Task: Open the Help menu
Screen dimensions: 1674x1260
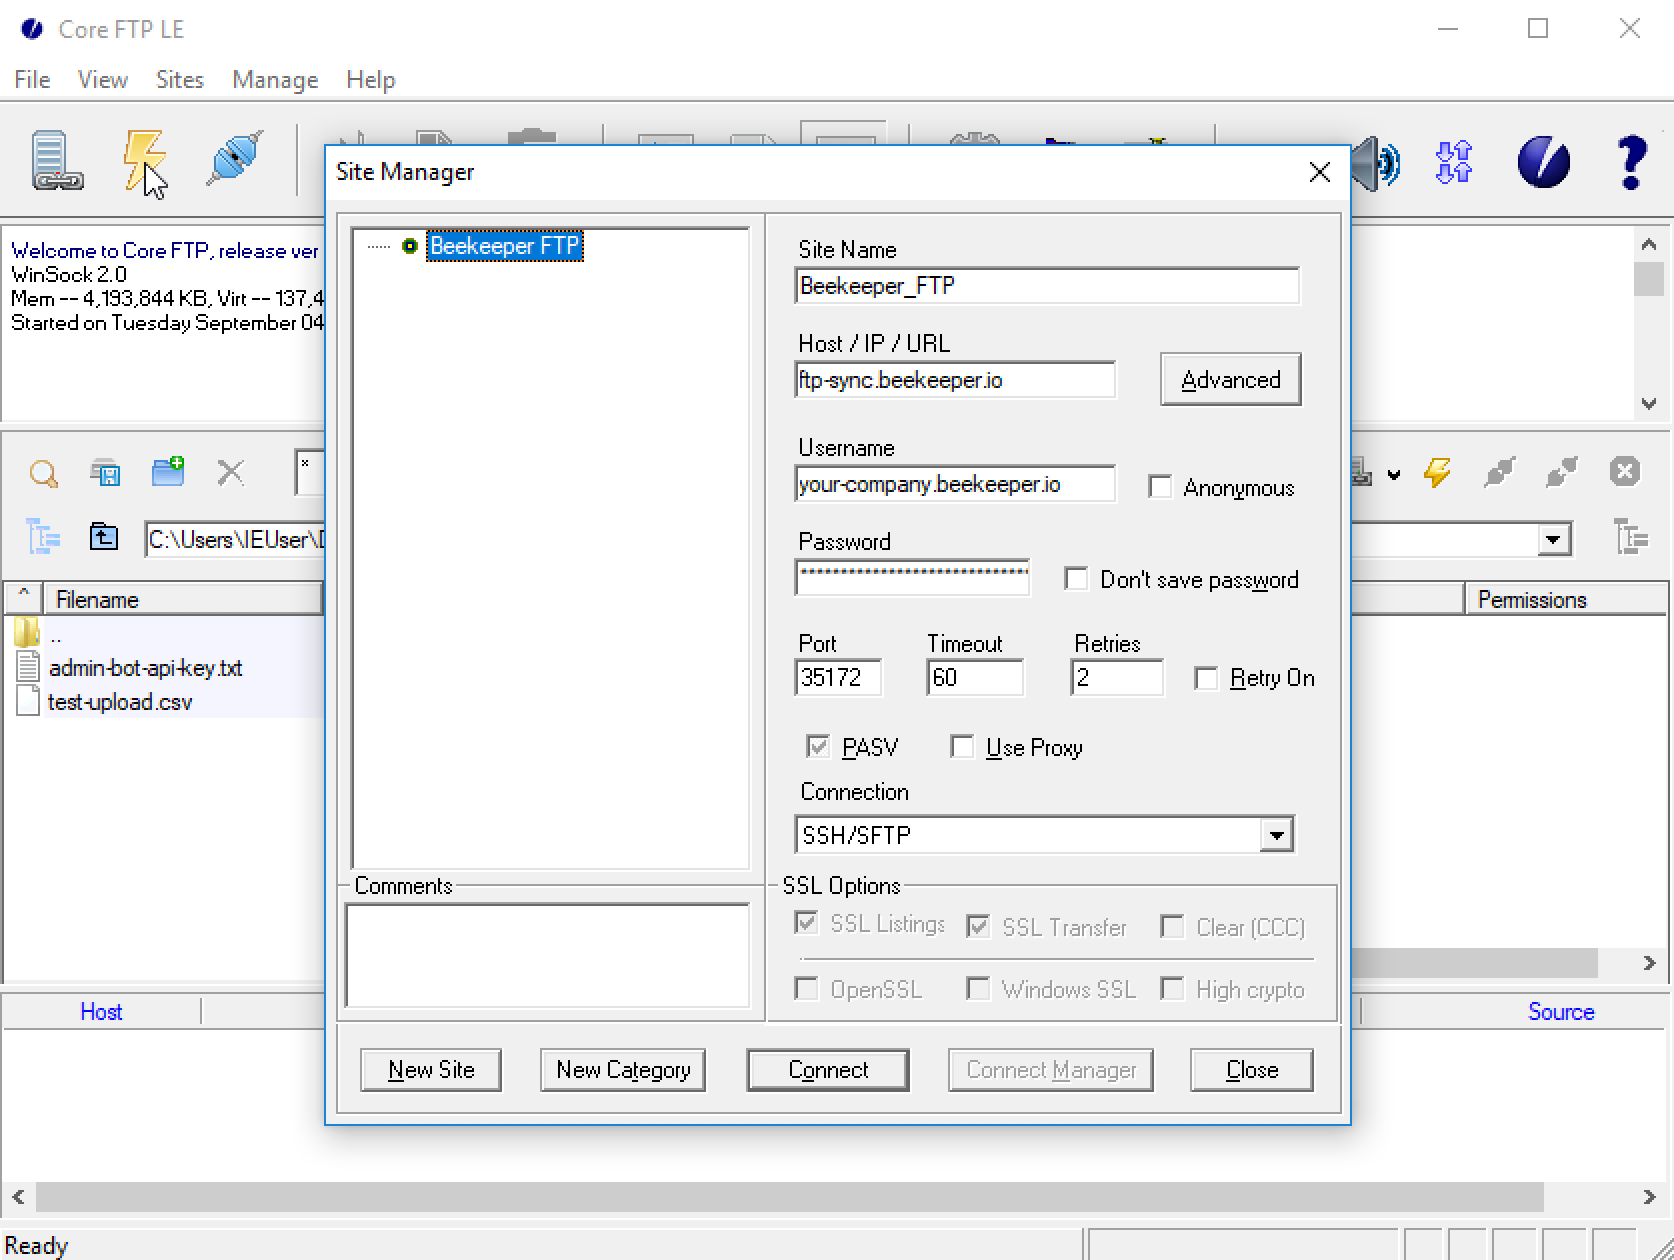Action: click(x=371, y=80)
